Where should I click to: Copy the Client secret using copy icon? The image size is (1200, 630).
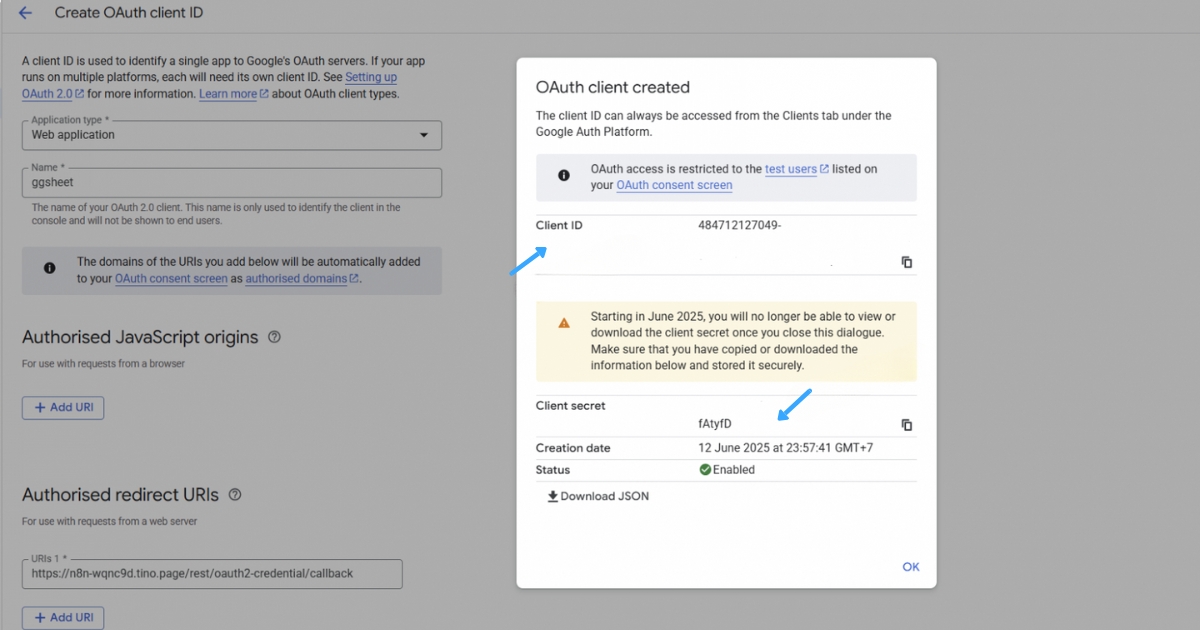click(906, 424)
